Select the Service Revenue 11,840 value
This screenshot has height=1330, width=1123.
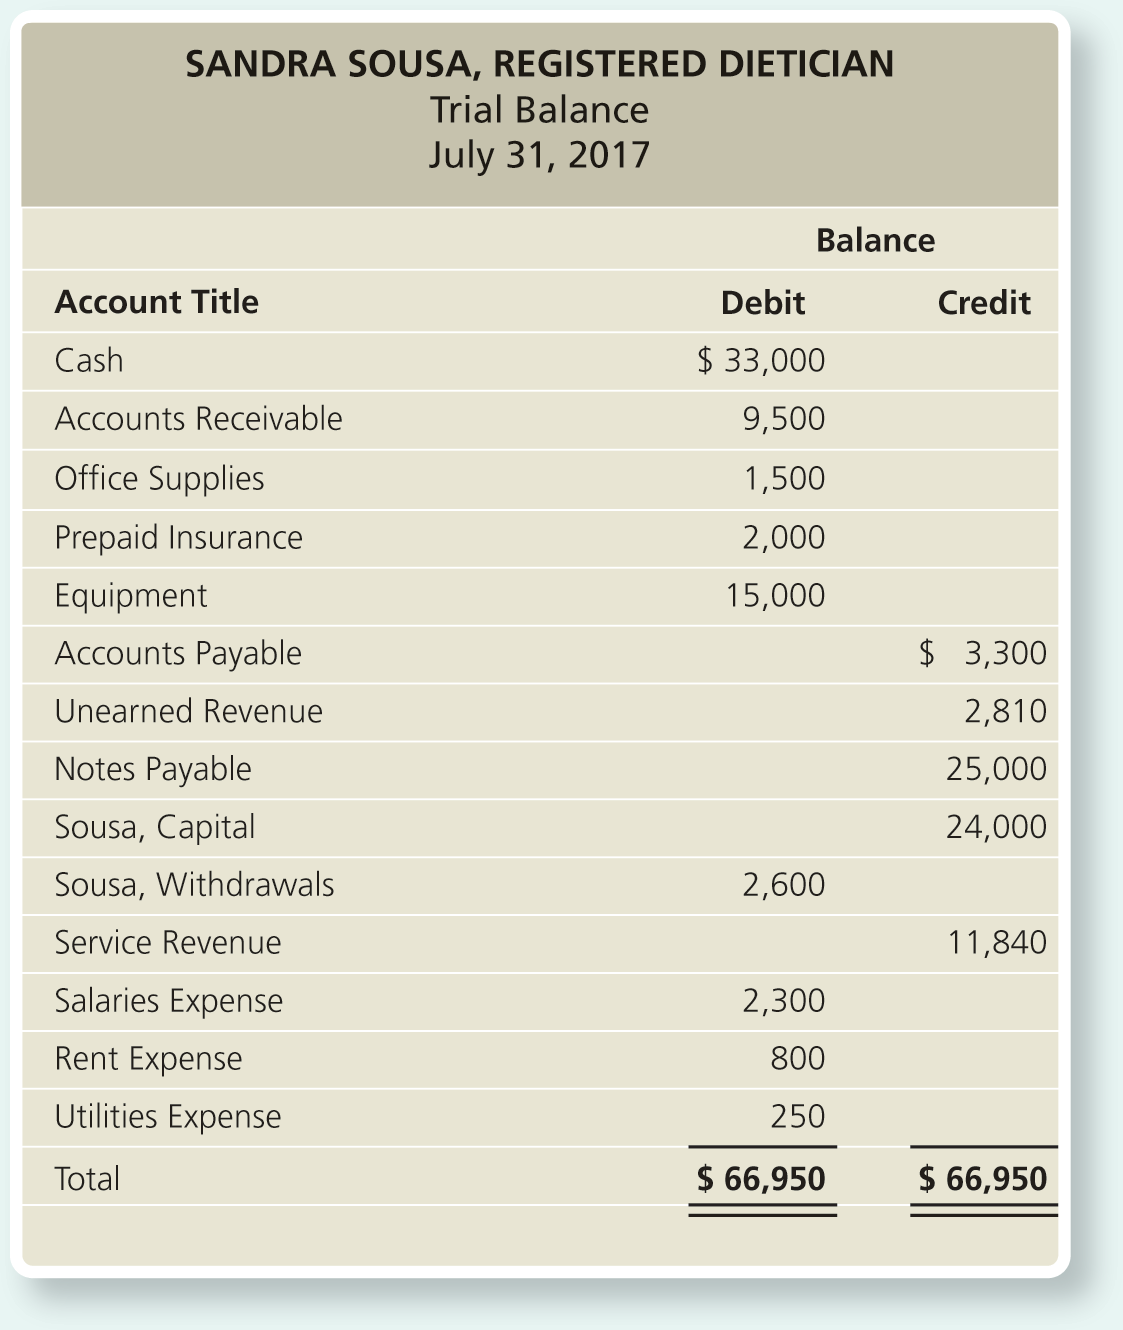point(997,942)
